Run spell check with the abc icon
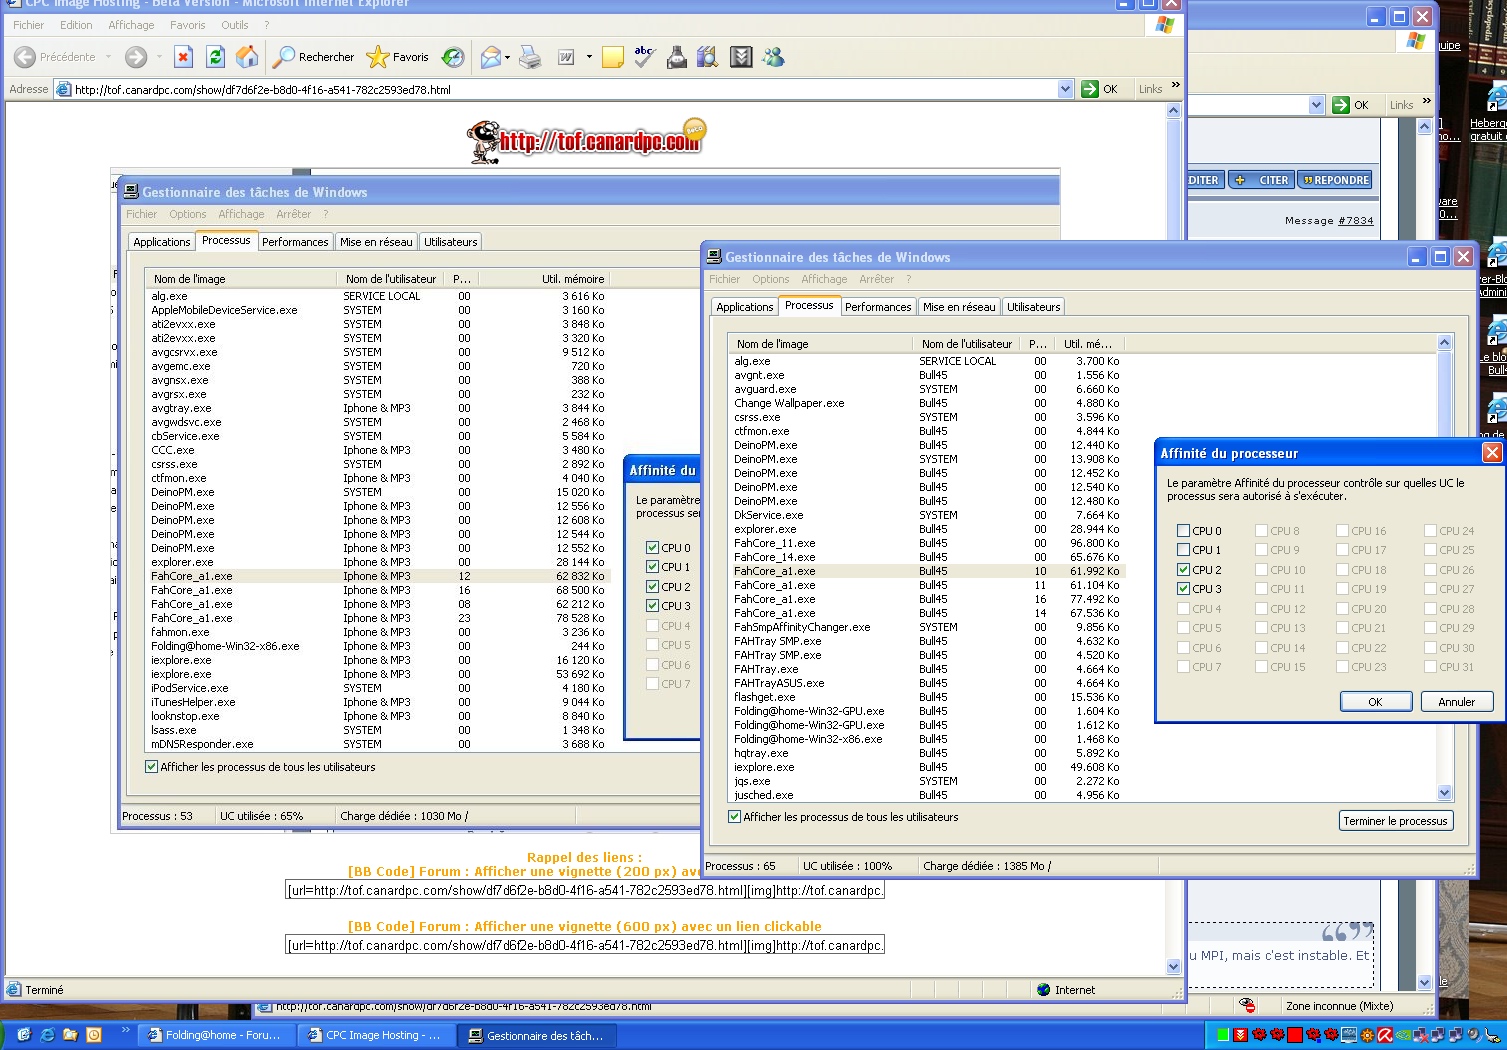The image size is (1507, 1050). click(644, 57)
